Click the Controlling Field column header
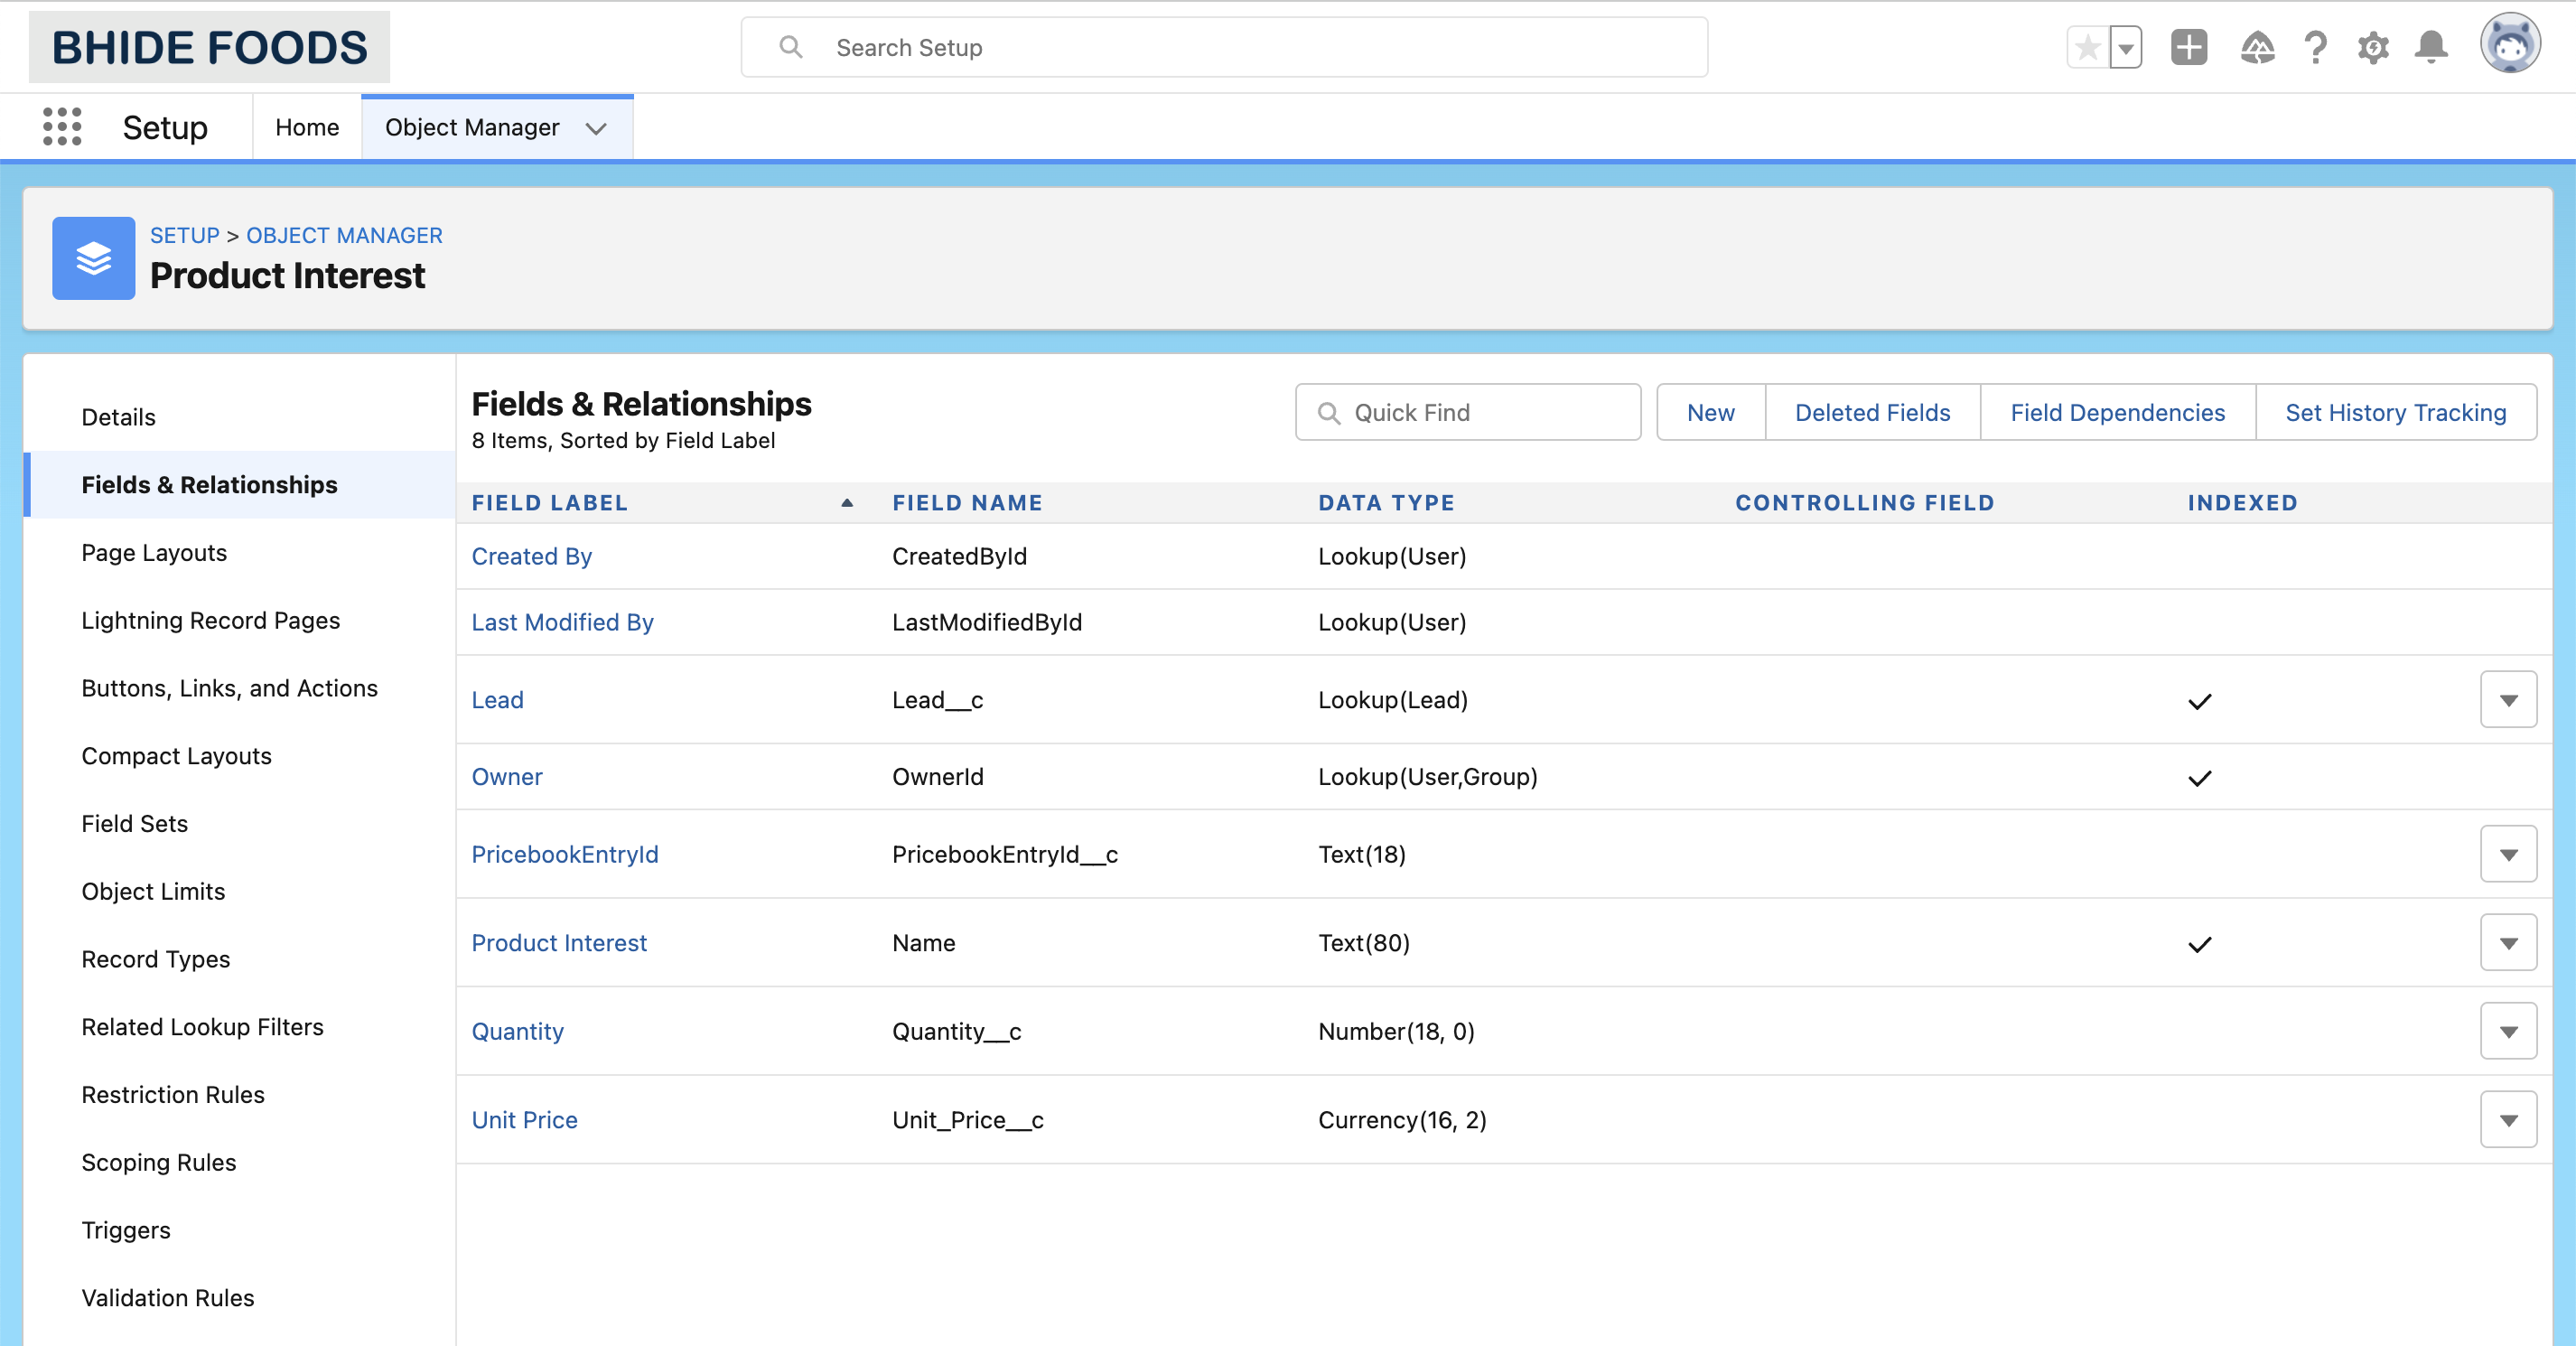The height and width of the screenshot is (1346, 2576). click(x=1865, y=503)
